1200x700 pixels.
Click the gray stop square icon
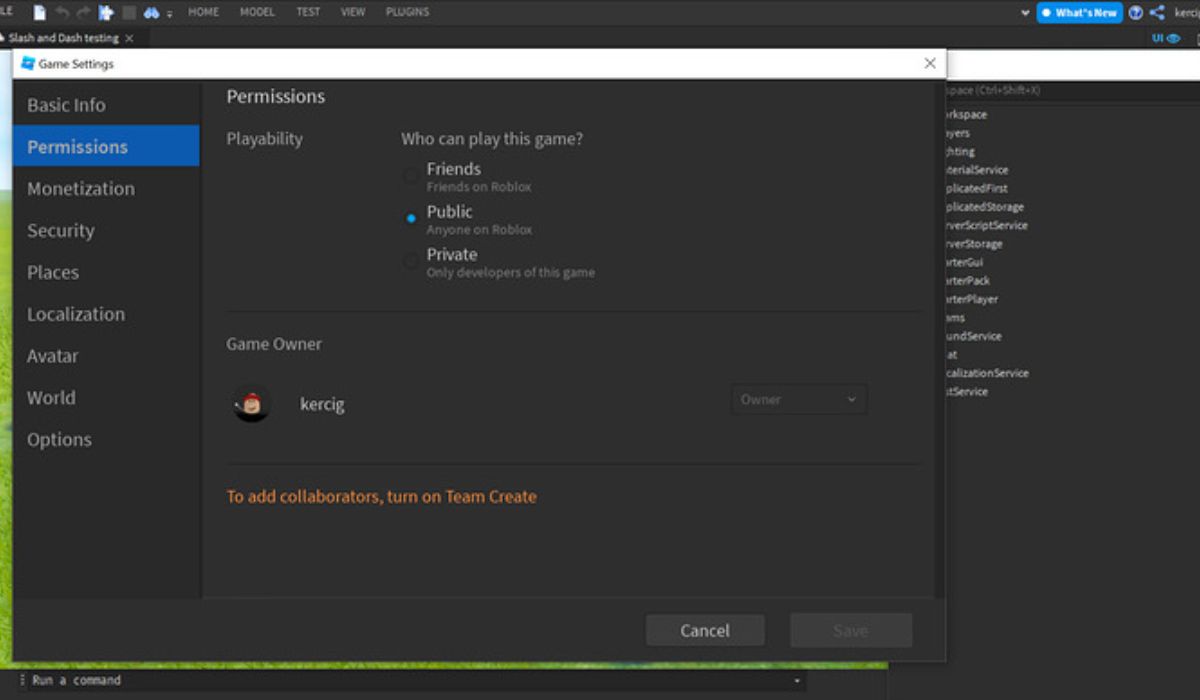tap(129, 13)
